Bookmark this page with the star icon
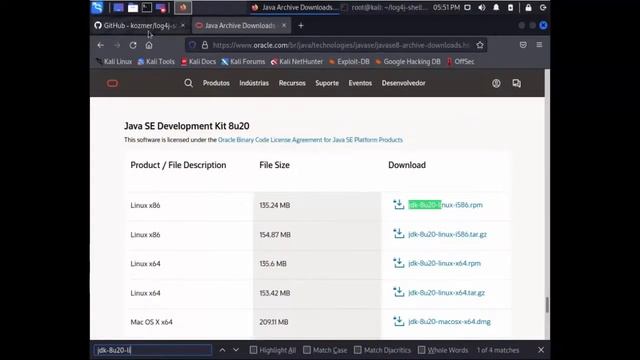640x360 pixels. 480,45
